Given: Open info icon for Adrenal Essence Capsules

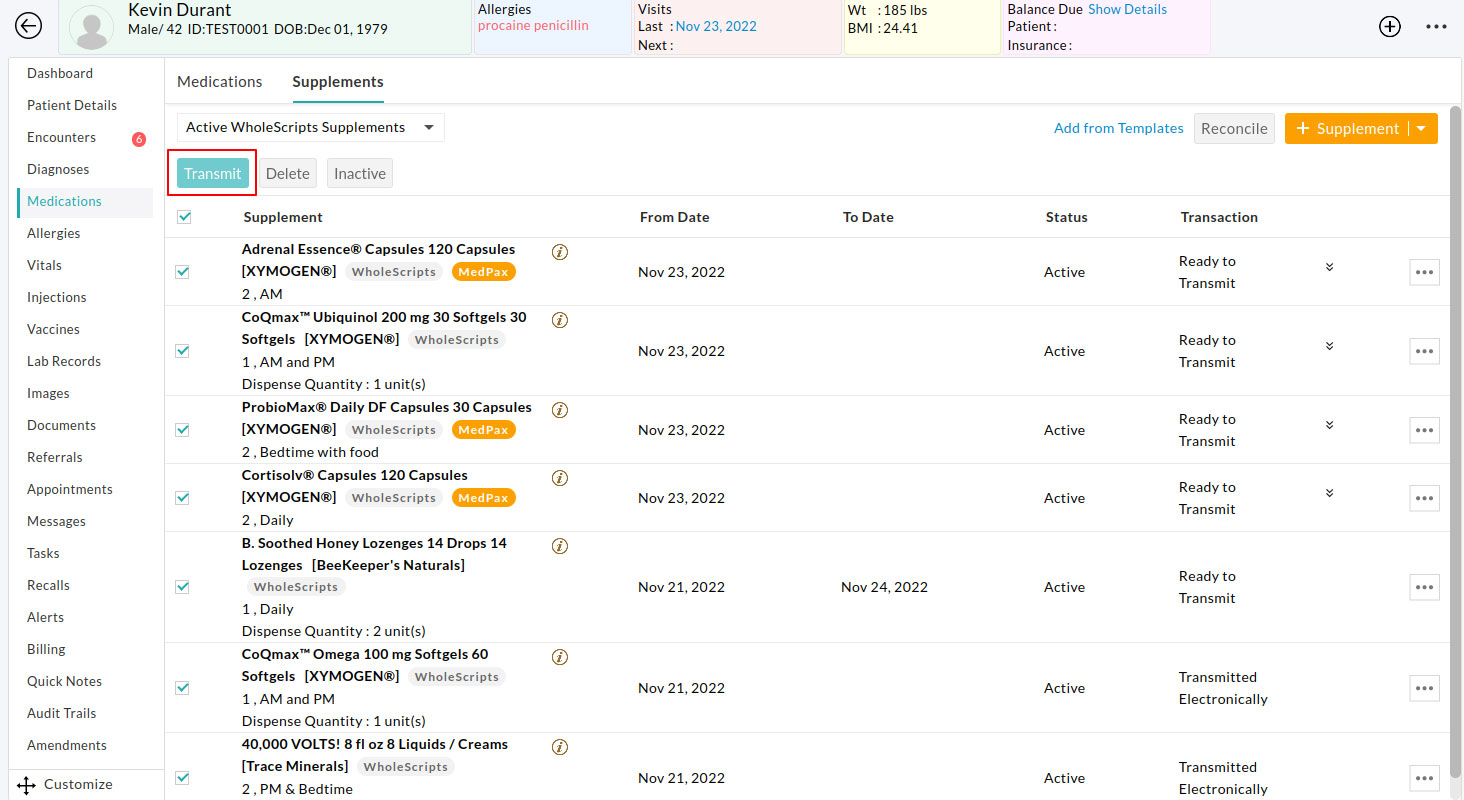Looking at the screenshot, I should (x=560, y=252).
